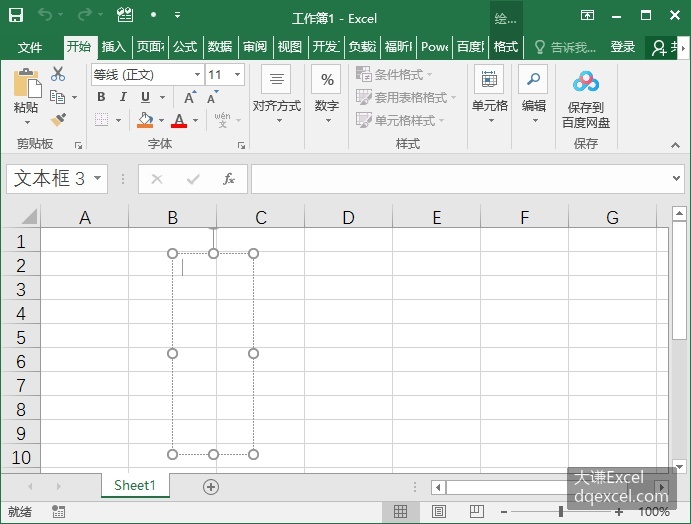Open the borders dropdown arrow
Image resolution: width=691 pixels, height=524 pixels.
[118, 120]
